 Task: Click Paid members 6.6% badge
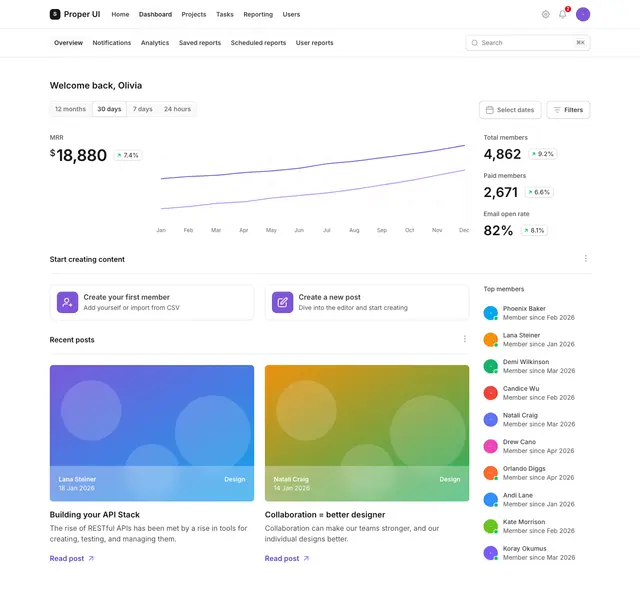(x=539, y=192)
